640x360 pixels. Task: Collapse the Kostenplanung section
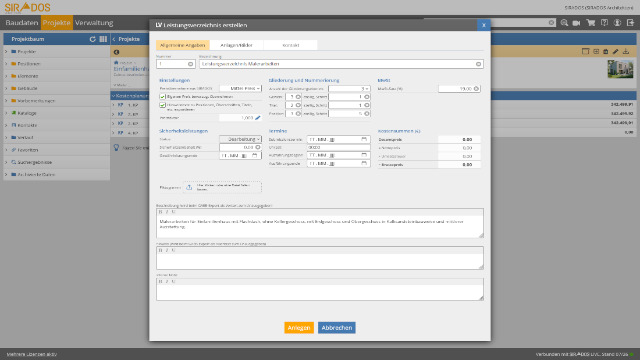click(x=113, y=96)
